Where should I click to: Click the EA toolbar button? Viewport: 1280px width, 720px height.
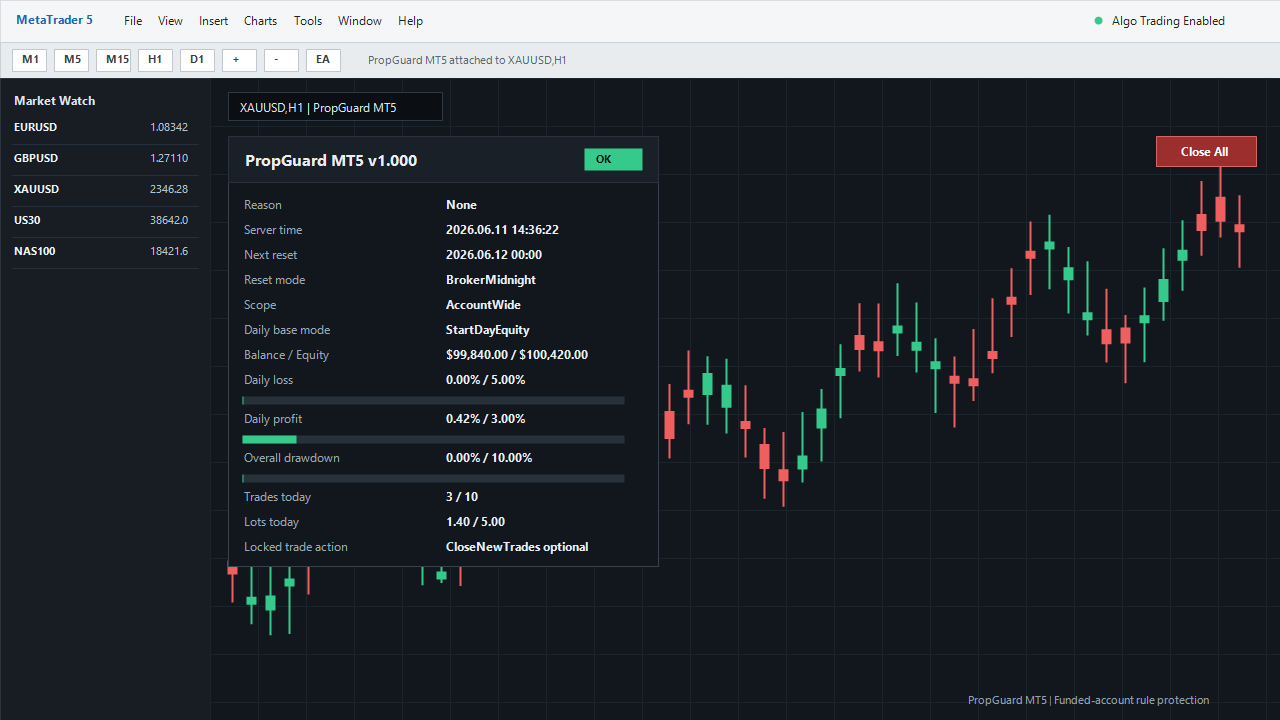click(324, 60)
